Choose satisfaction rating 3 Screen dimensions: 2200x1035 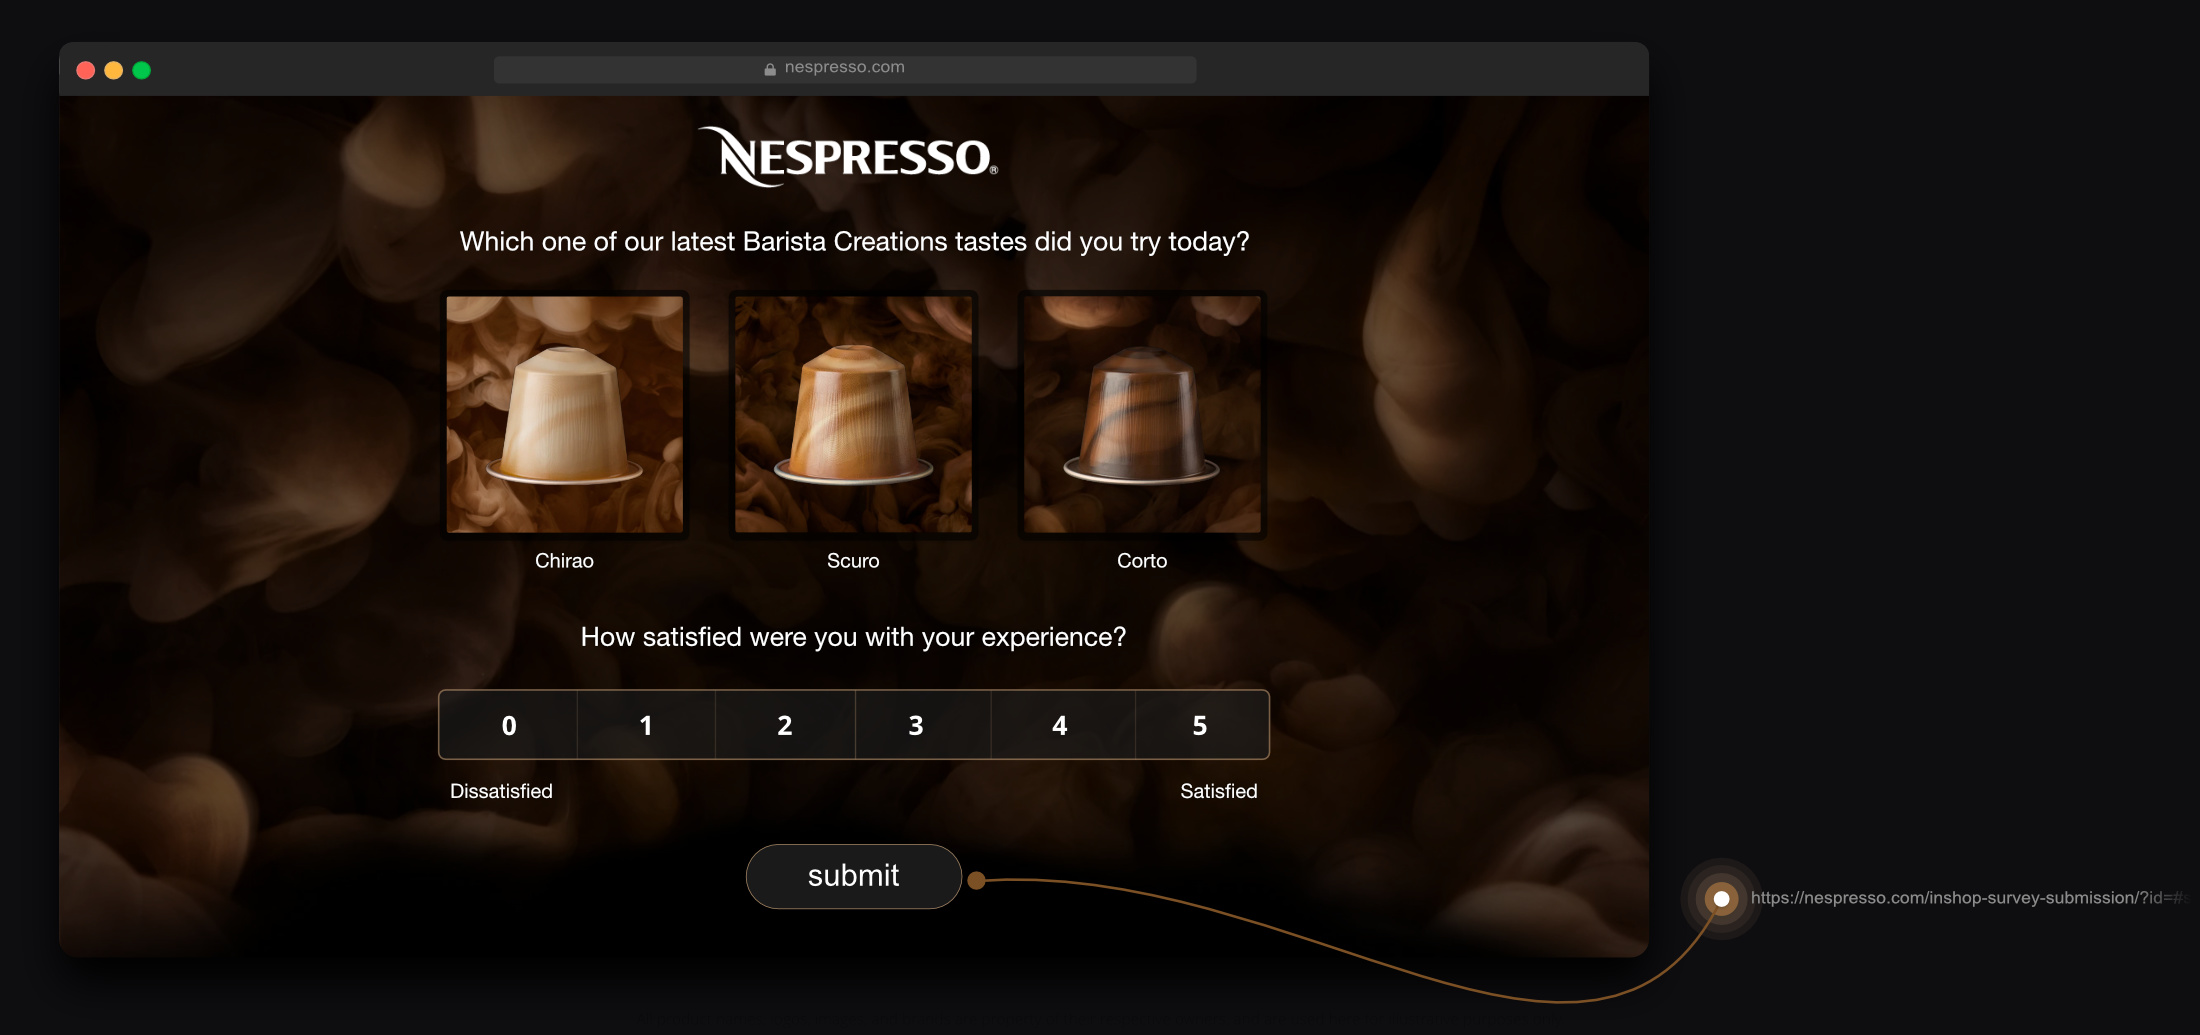pos(923,725)
